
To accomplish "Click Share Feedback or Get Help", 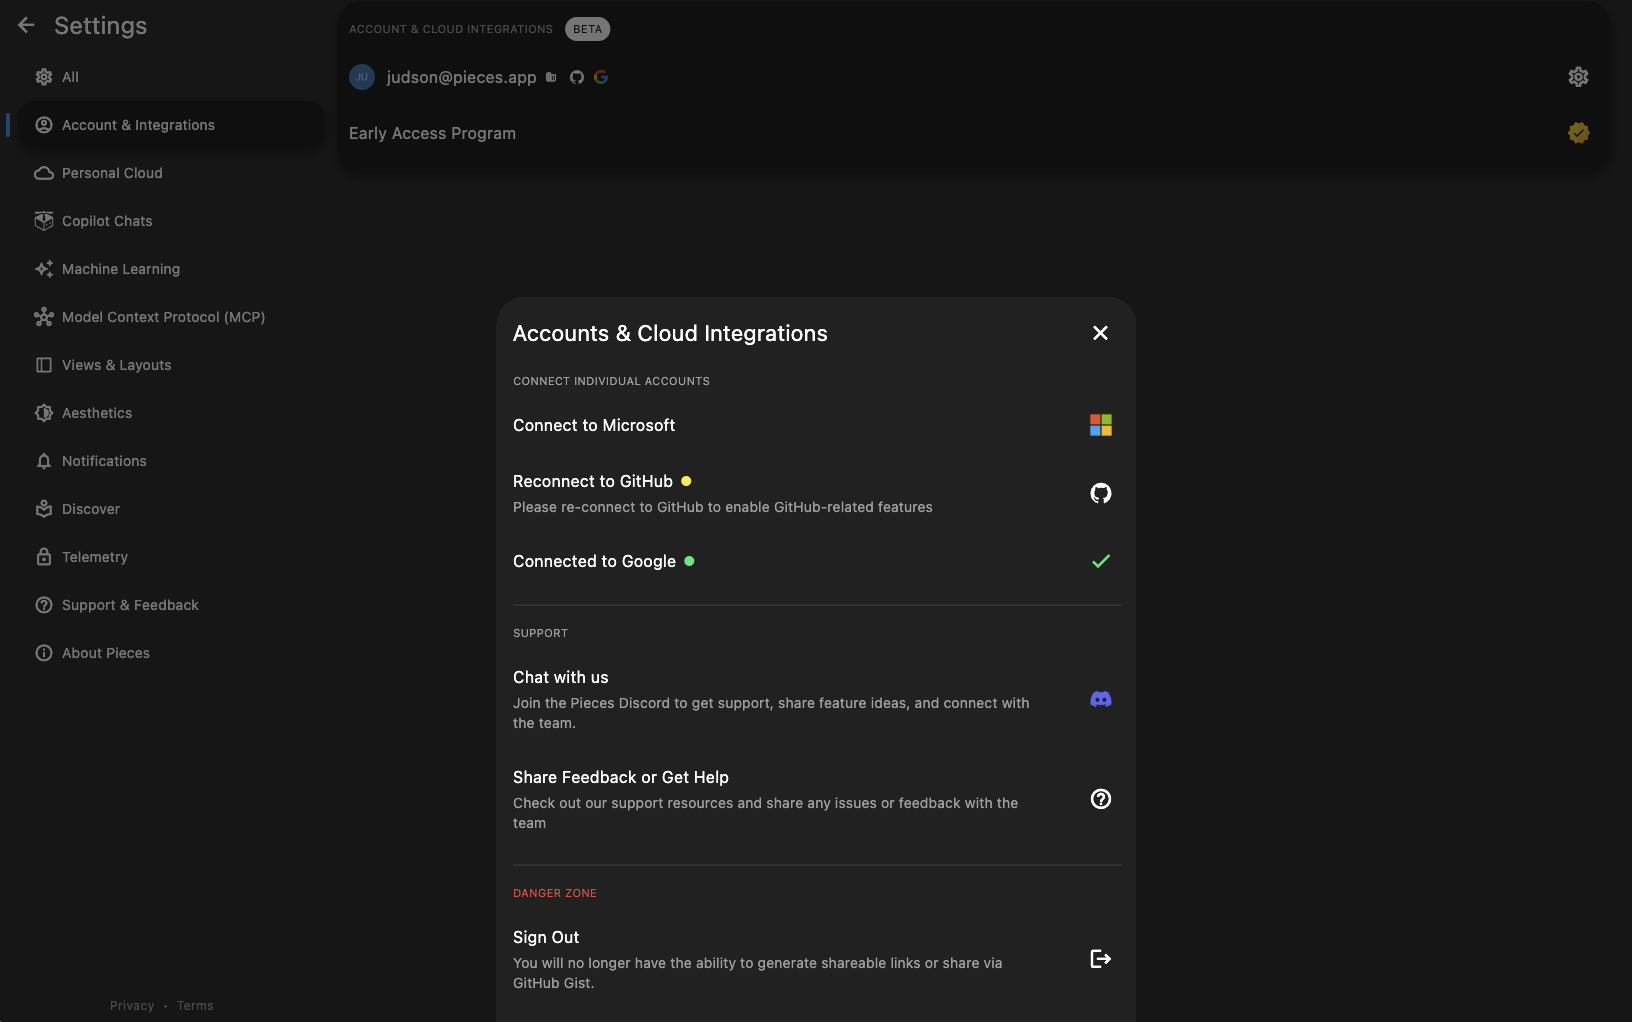I will (x=816, y=799).
